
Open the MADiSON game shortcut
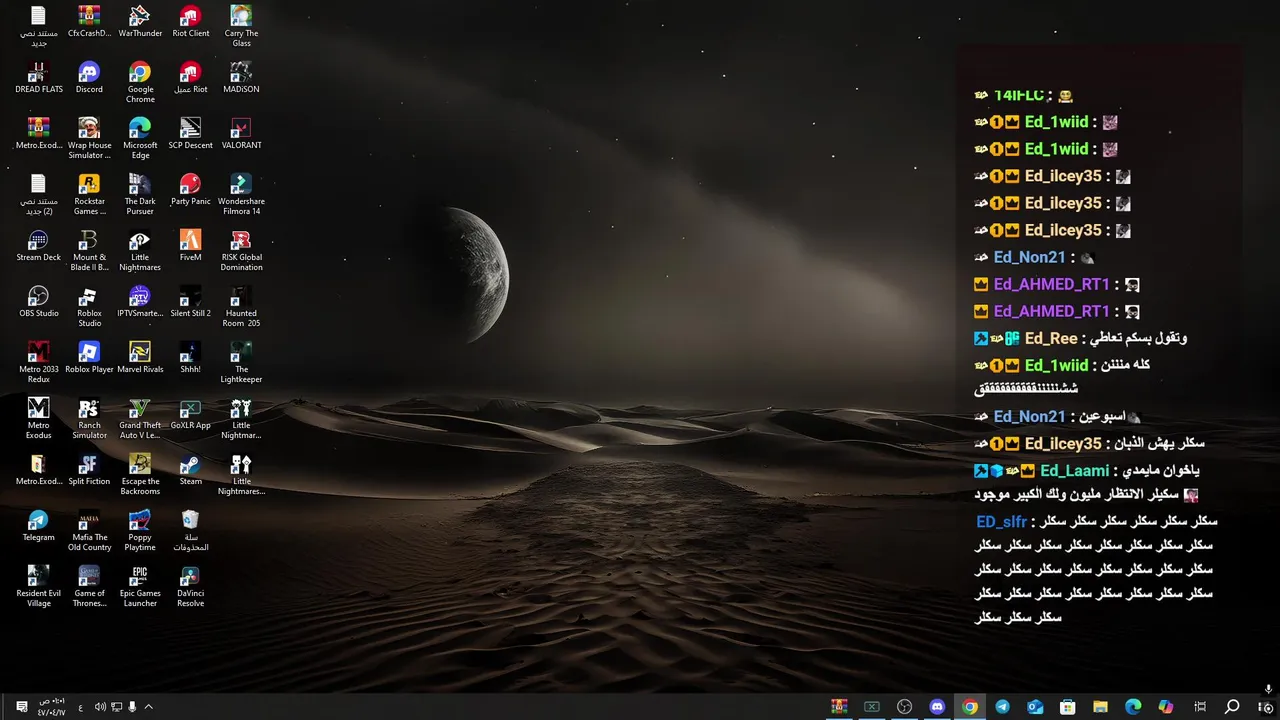(x=241, y=78)
